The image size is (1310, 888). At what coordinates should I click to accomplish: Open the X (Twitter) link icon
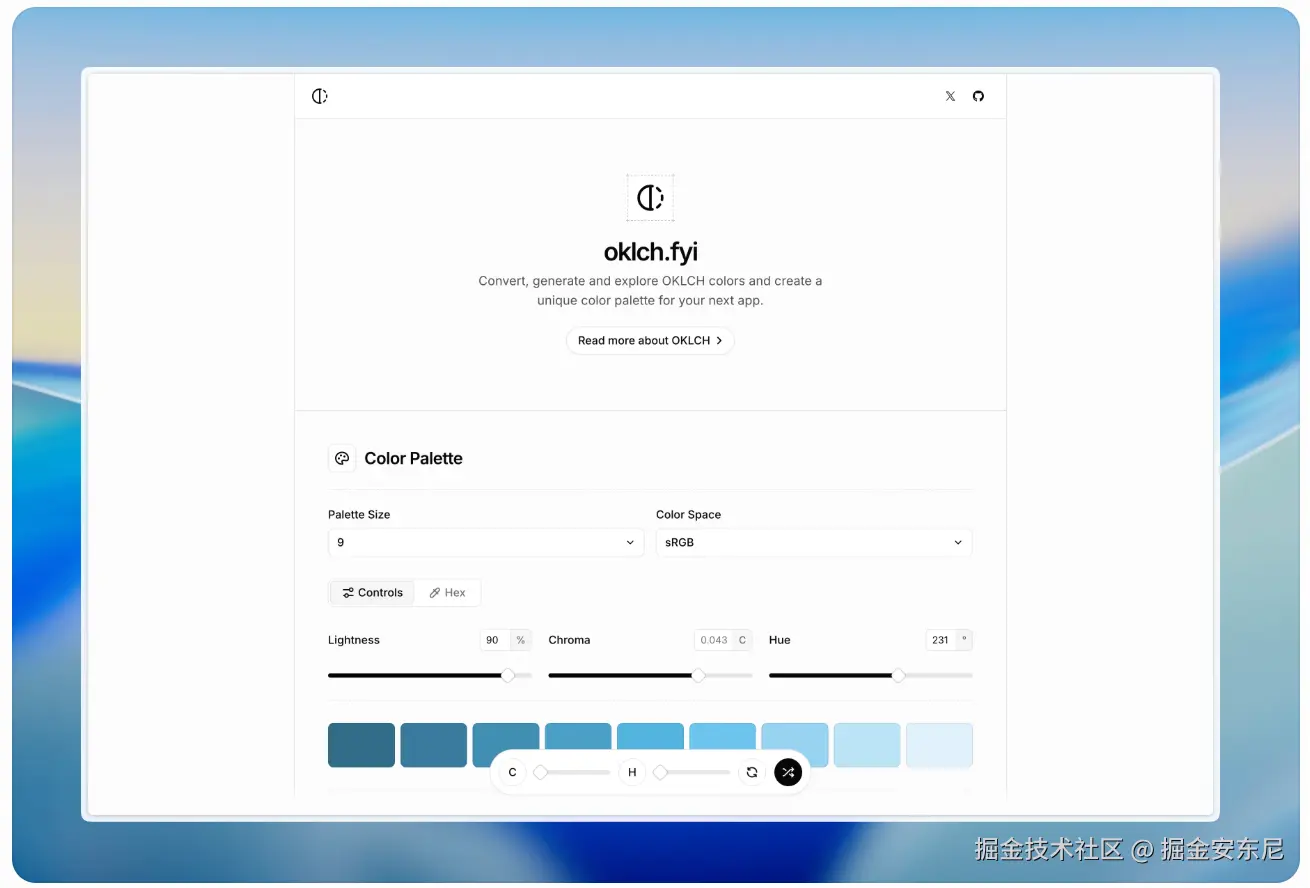tap(950, 96)
